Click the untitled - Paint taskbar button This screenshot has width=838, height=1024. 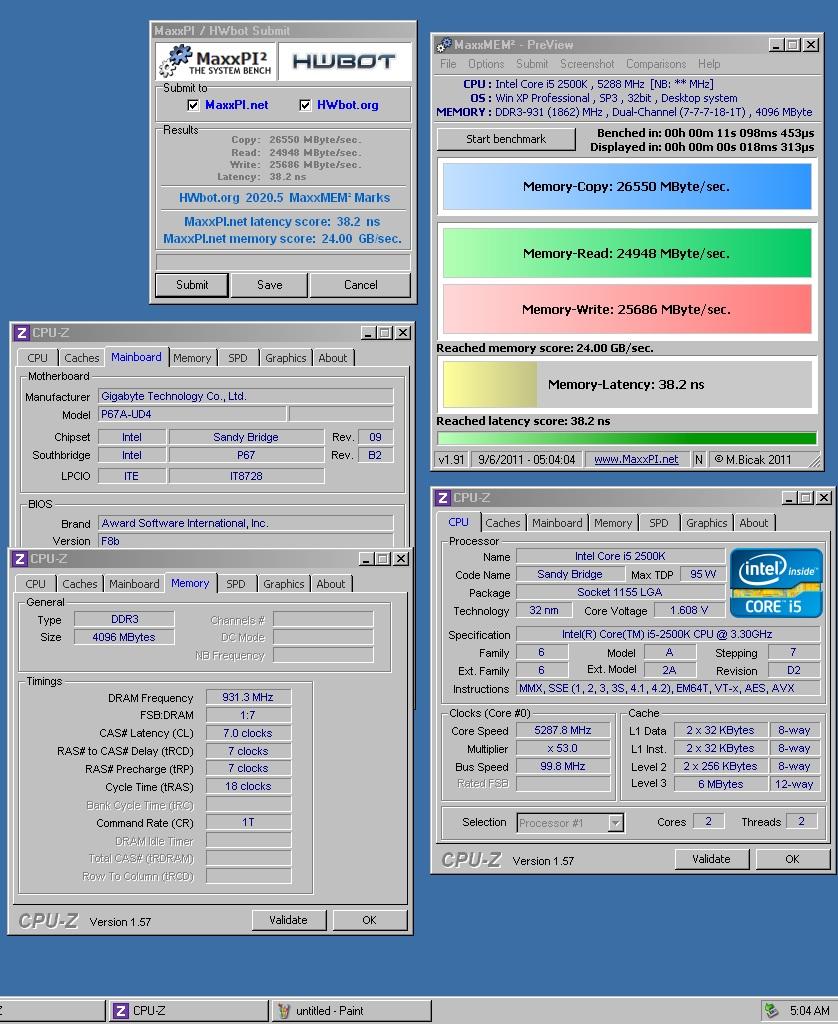[x=351, y=1011]
